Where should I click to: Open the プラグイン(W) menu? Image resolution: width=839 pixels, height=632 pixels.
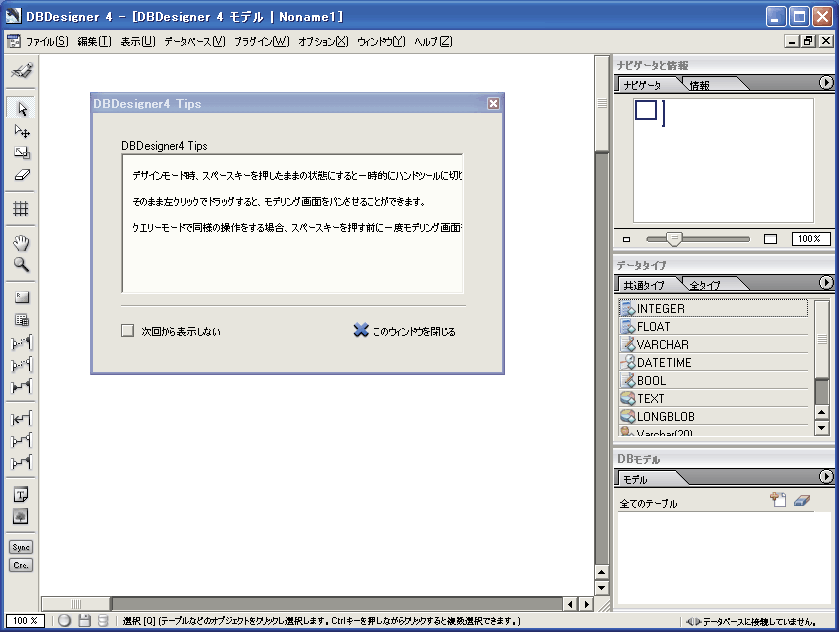[x=262, y=41]
